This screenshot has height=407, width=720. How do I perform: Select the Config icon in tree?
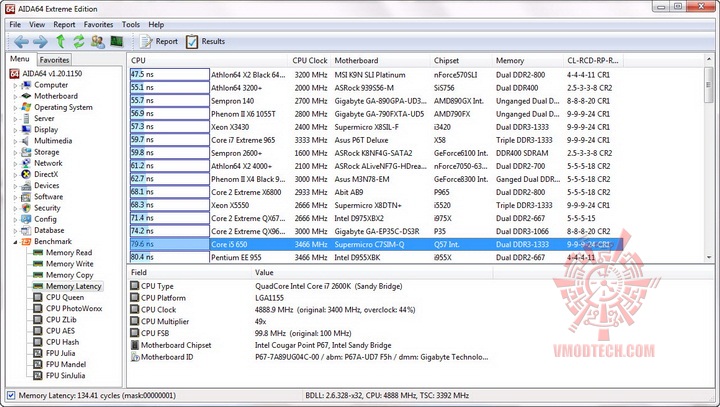click(x=26, y=219)
